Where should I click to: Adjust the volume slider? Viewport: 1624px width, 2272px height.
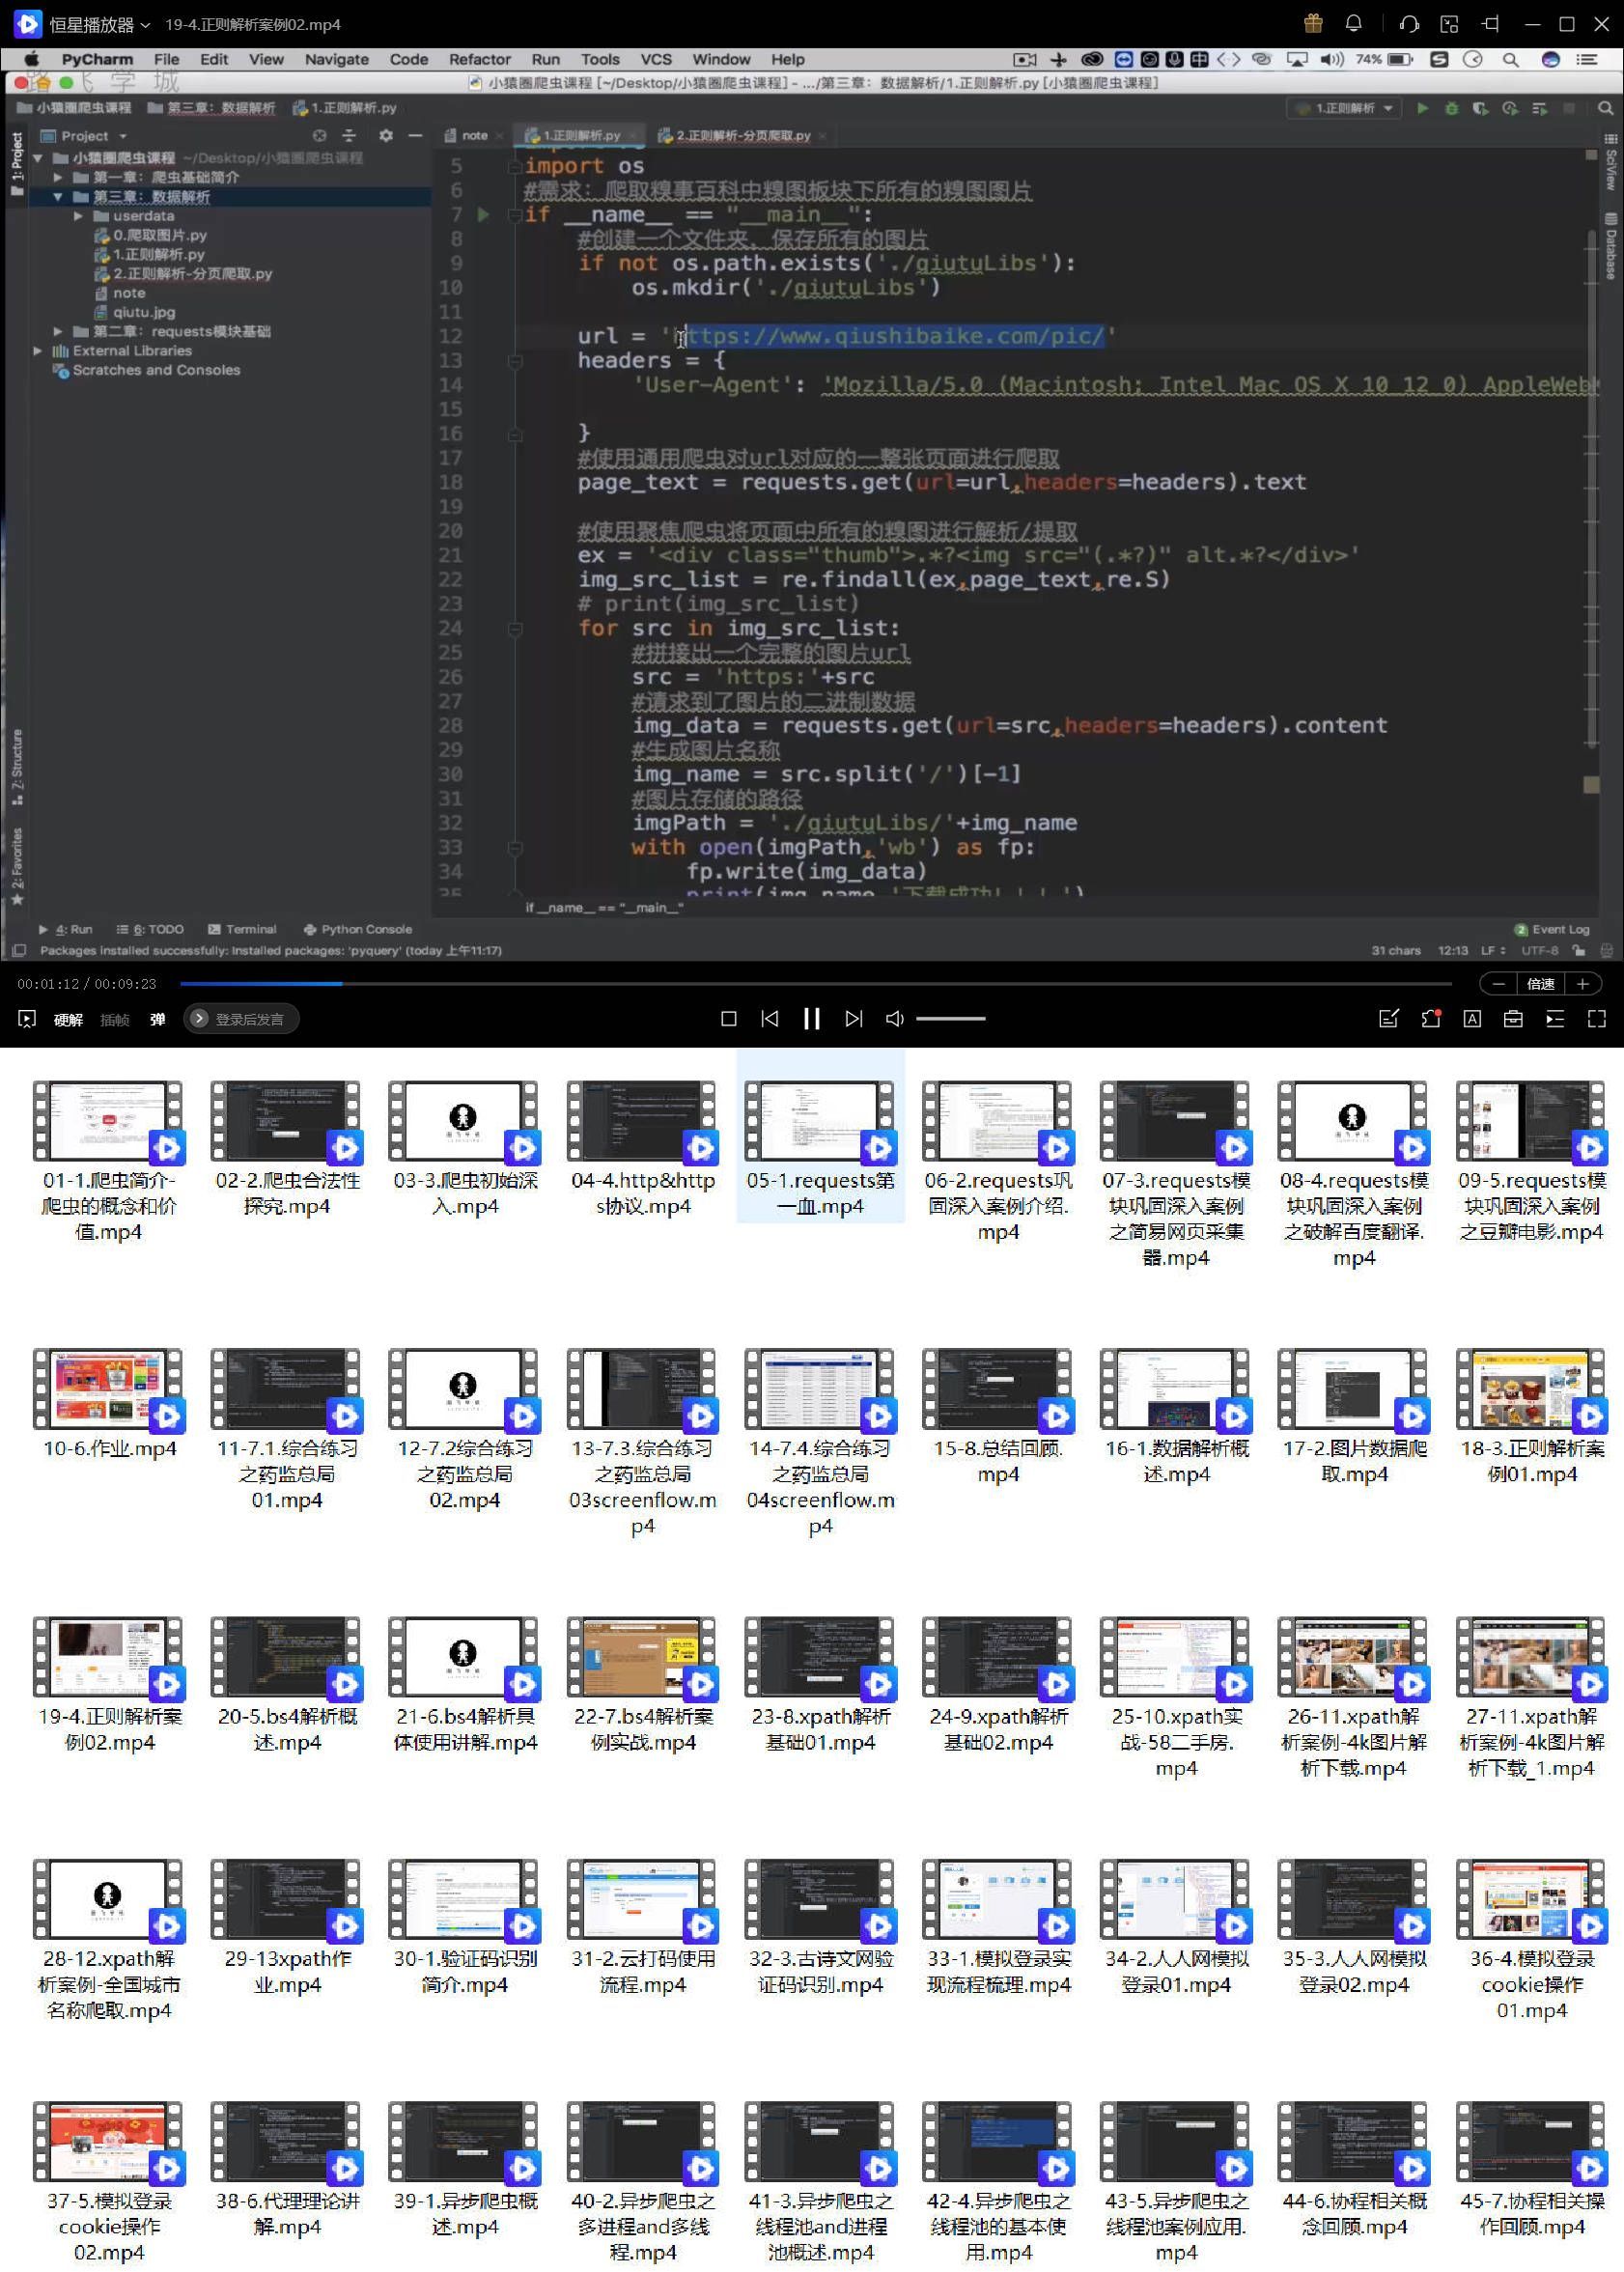(950, 1018)
